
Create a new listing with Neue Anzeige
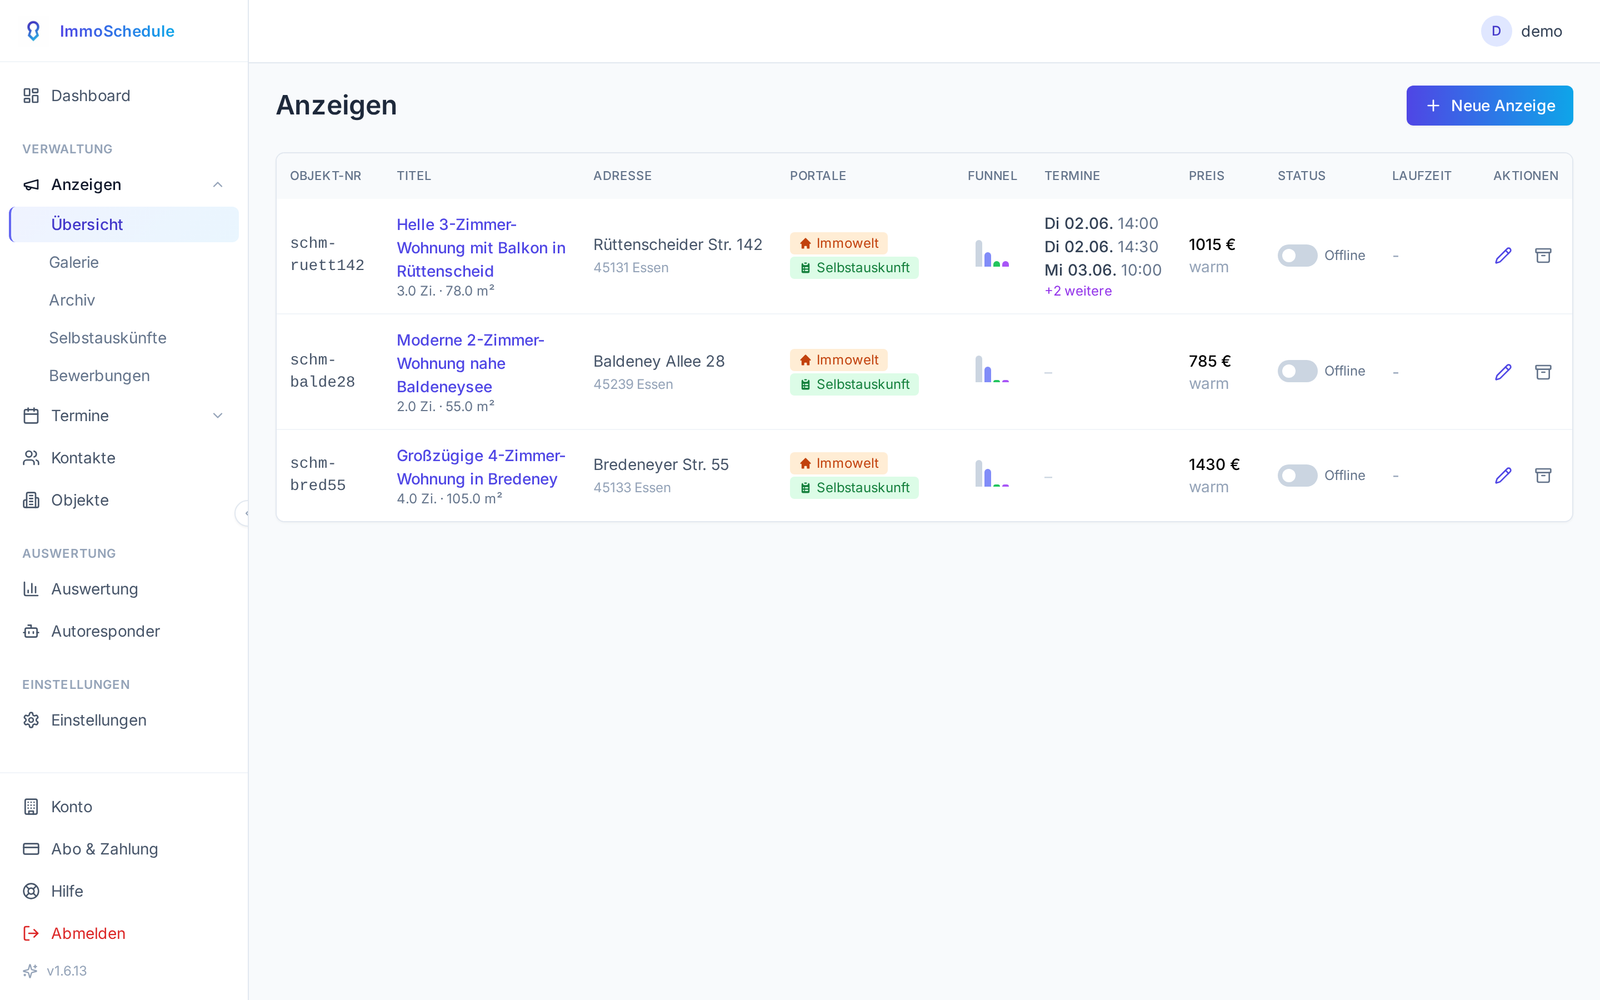click(1489, 106)
